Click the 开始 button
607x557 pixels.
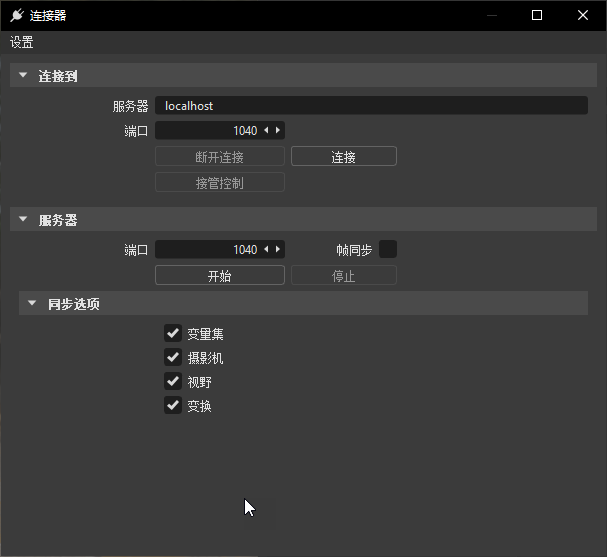coord(220,275)
